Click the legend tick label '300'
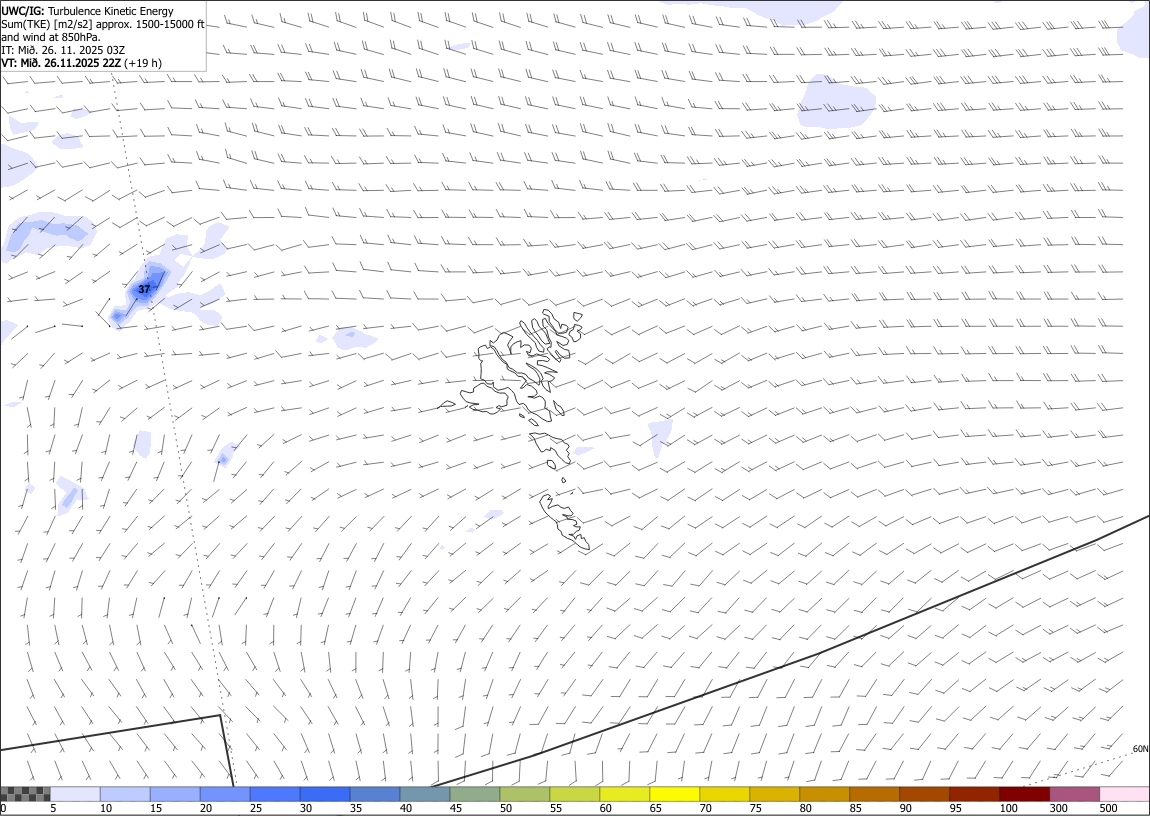 1058,808
